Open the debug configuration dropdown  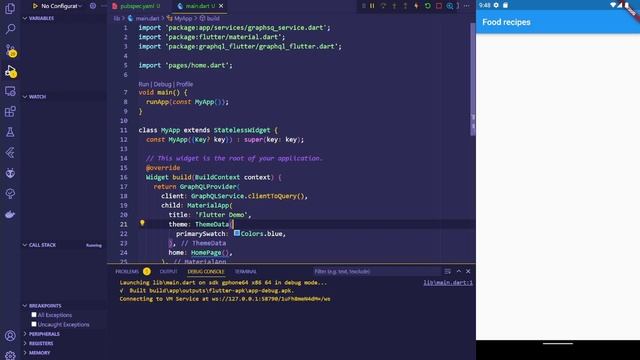pos(61,6)
